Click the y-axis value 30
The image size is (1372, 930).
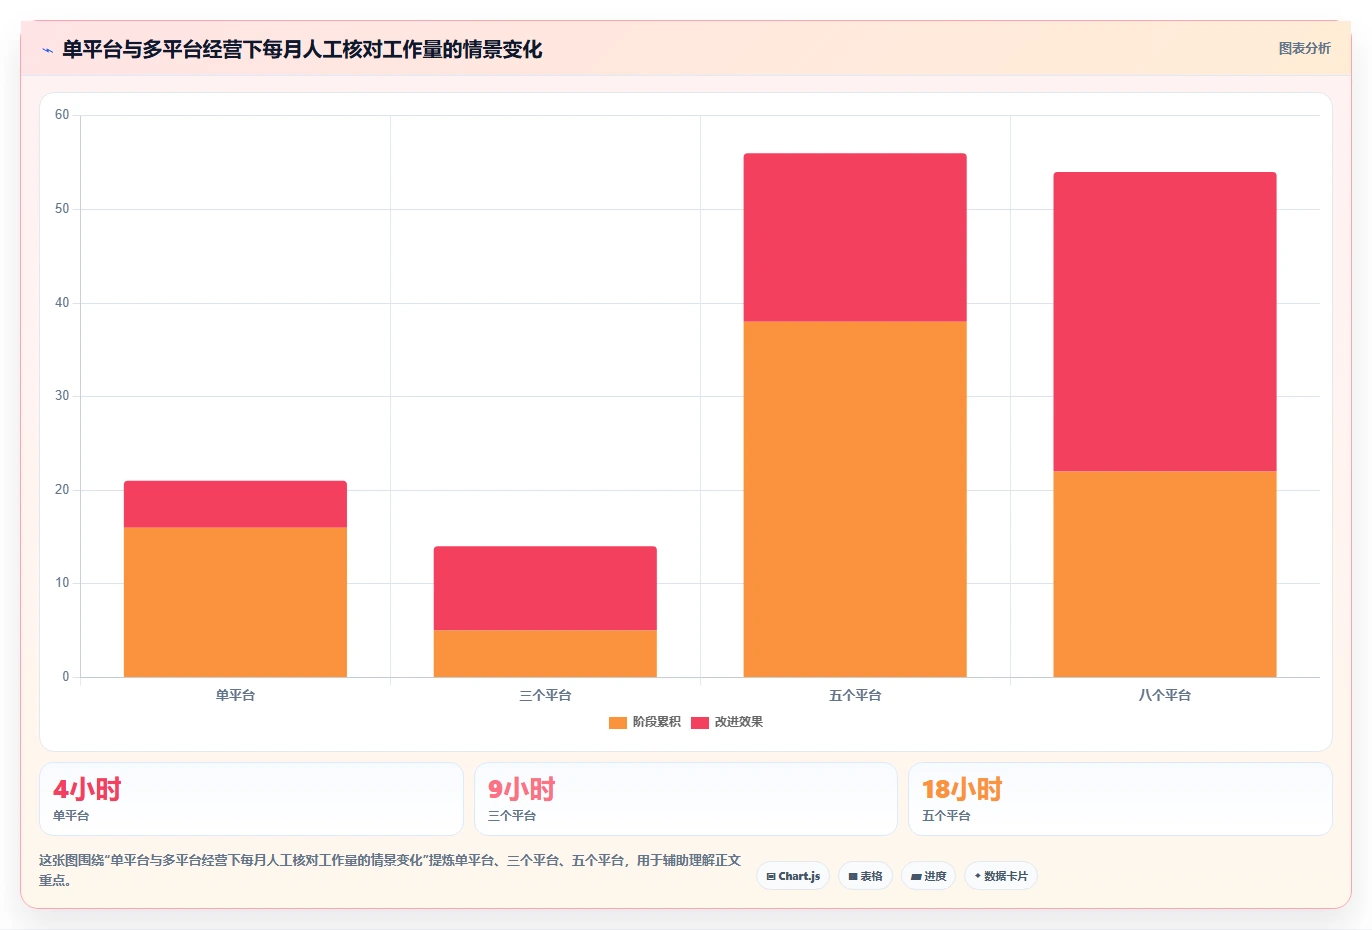pyautogui.click(x=62, y=396)
